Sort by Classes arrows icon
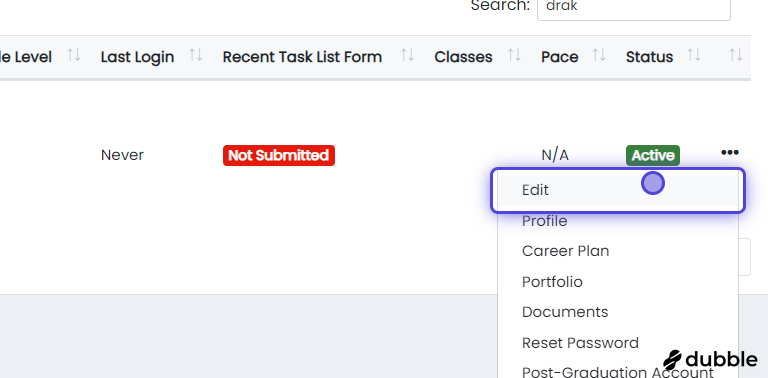Image resolution: width=768 pixels, height=378 pixels. 514,55
